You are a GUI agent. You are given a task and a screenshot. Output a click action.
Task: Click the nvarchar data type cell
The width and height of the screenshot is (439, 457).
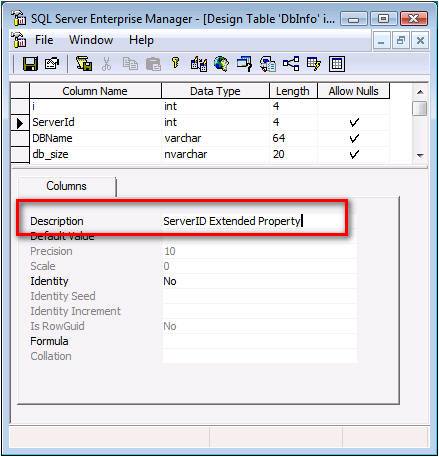(215, 154)
